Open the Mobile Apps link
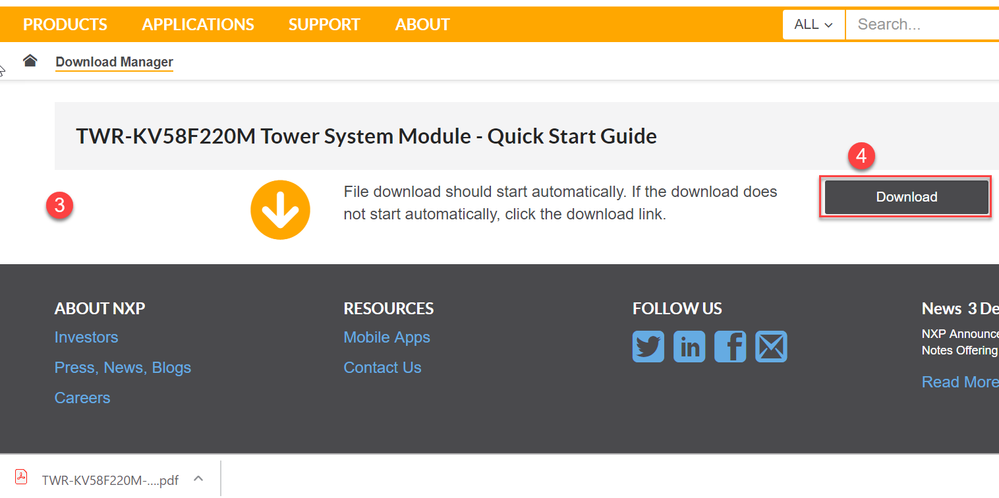 pos(387,337)
